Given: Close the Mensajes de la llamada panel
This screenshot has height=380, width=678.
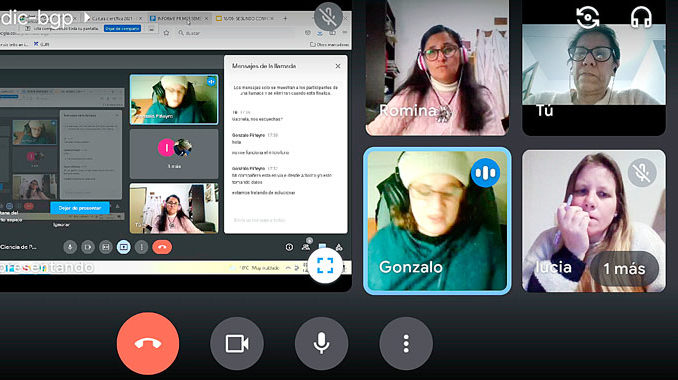Looking at the screenshot, I should (338, 66).
